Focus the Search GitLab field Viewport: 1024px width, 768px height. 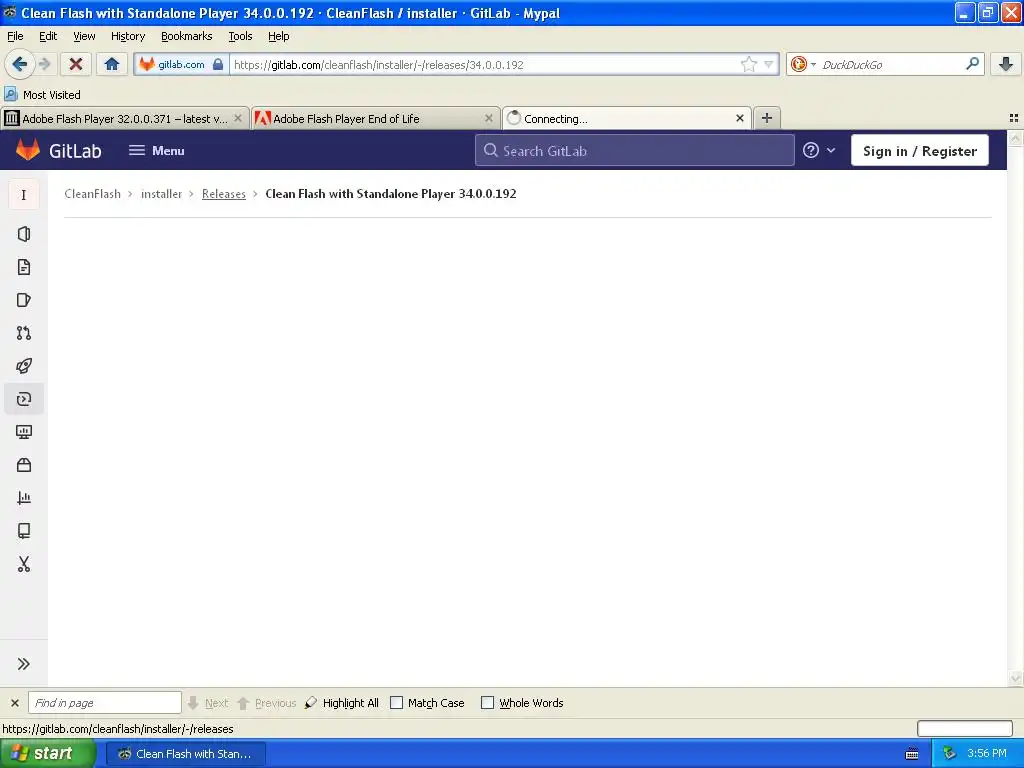pos(634,150)
